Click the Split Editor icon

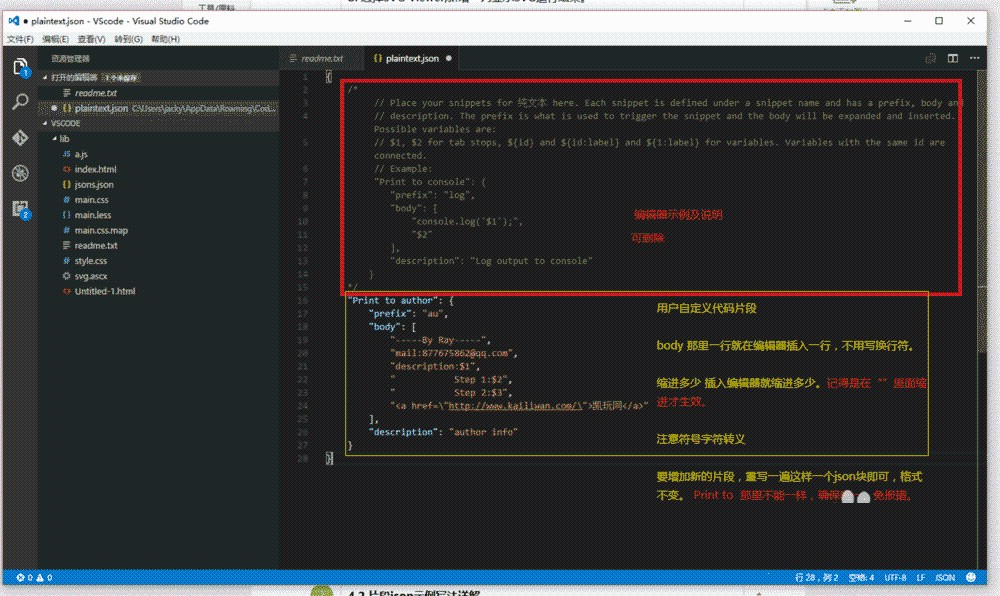952,59
